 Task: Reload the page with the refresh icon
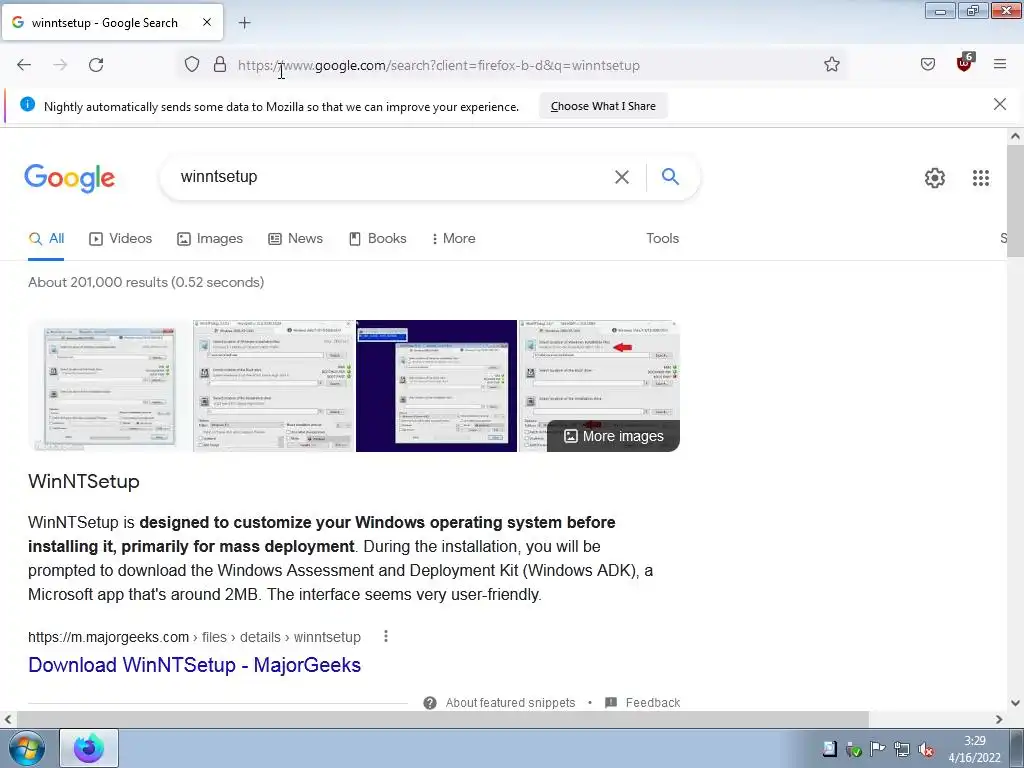(96, 65)
